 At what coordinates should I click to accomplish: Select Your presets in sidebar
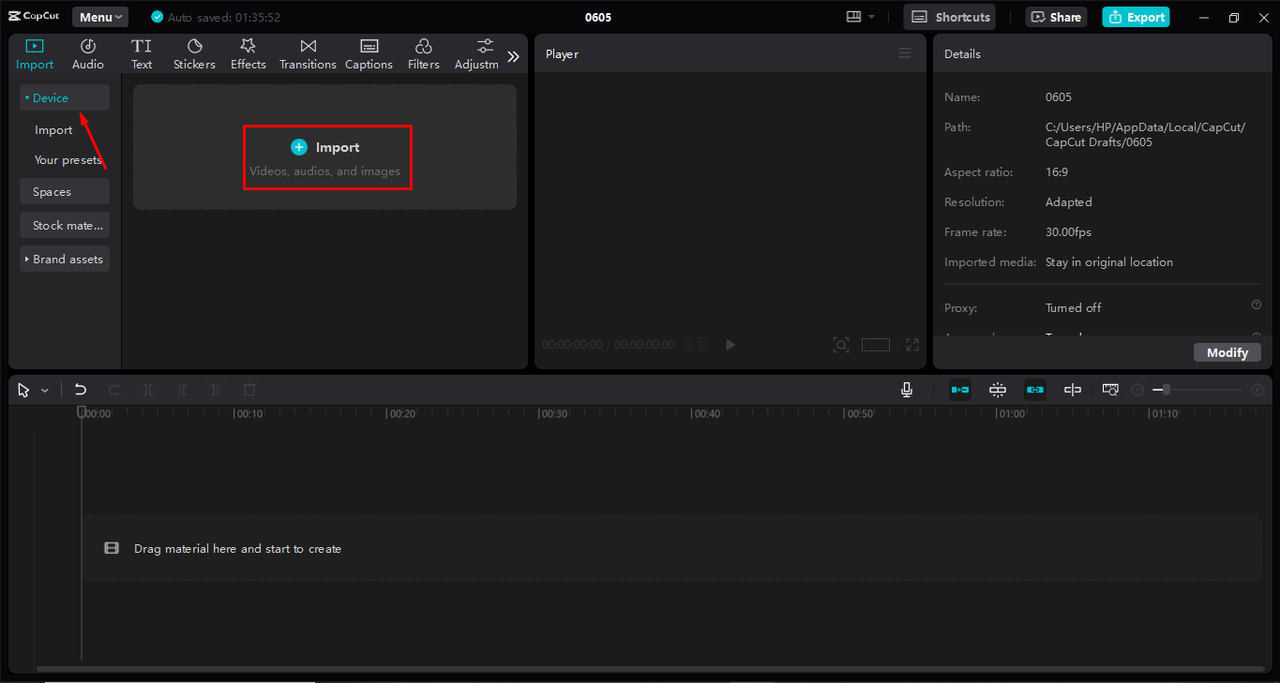(x=68, y=160)
